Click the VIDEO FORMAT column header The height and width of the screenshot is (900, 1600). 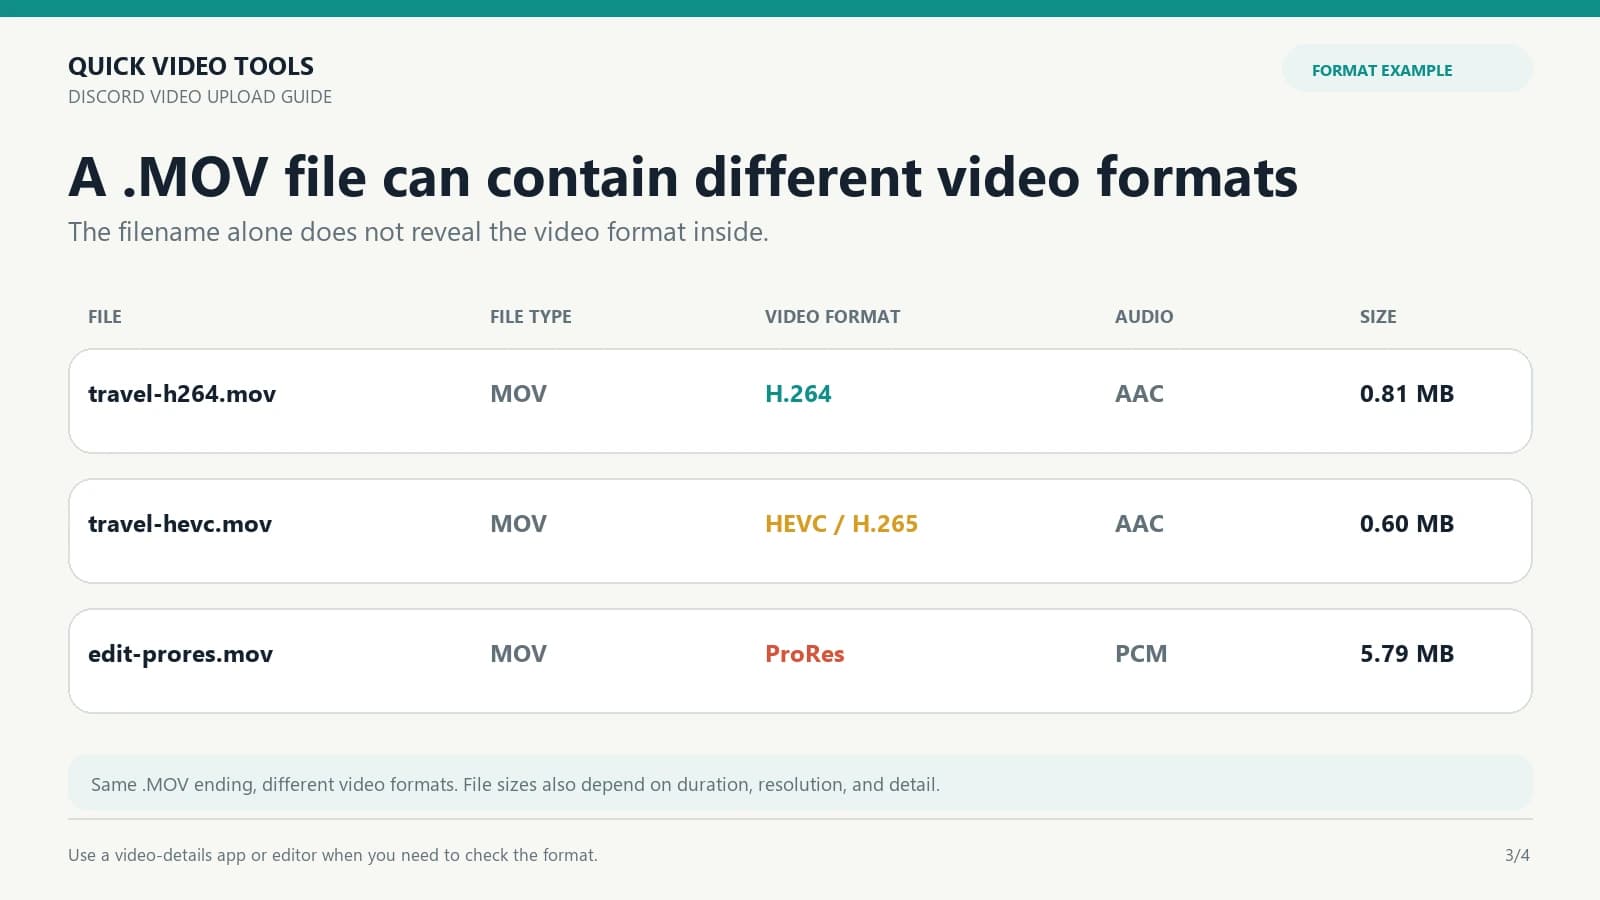pos(833,317)
